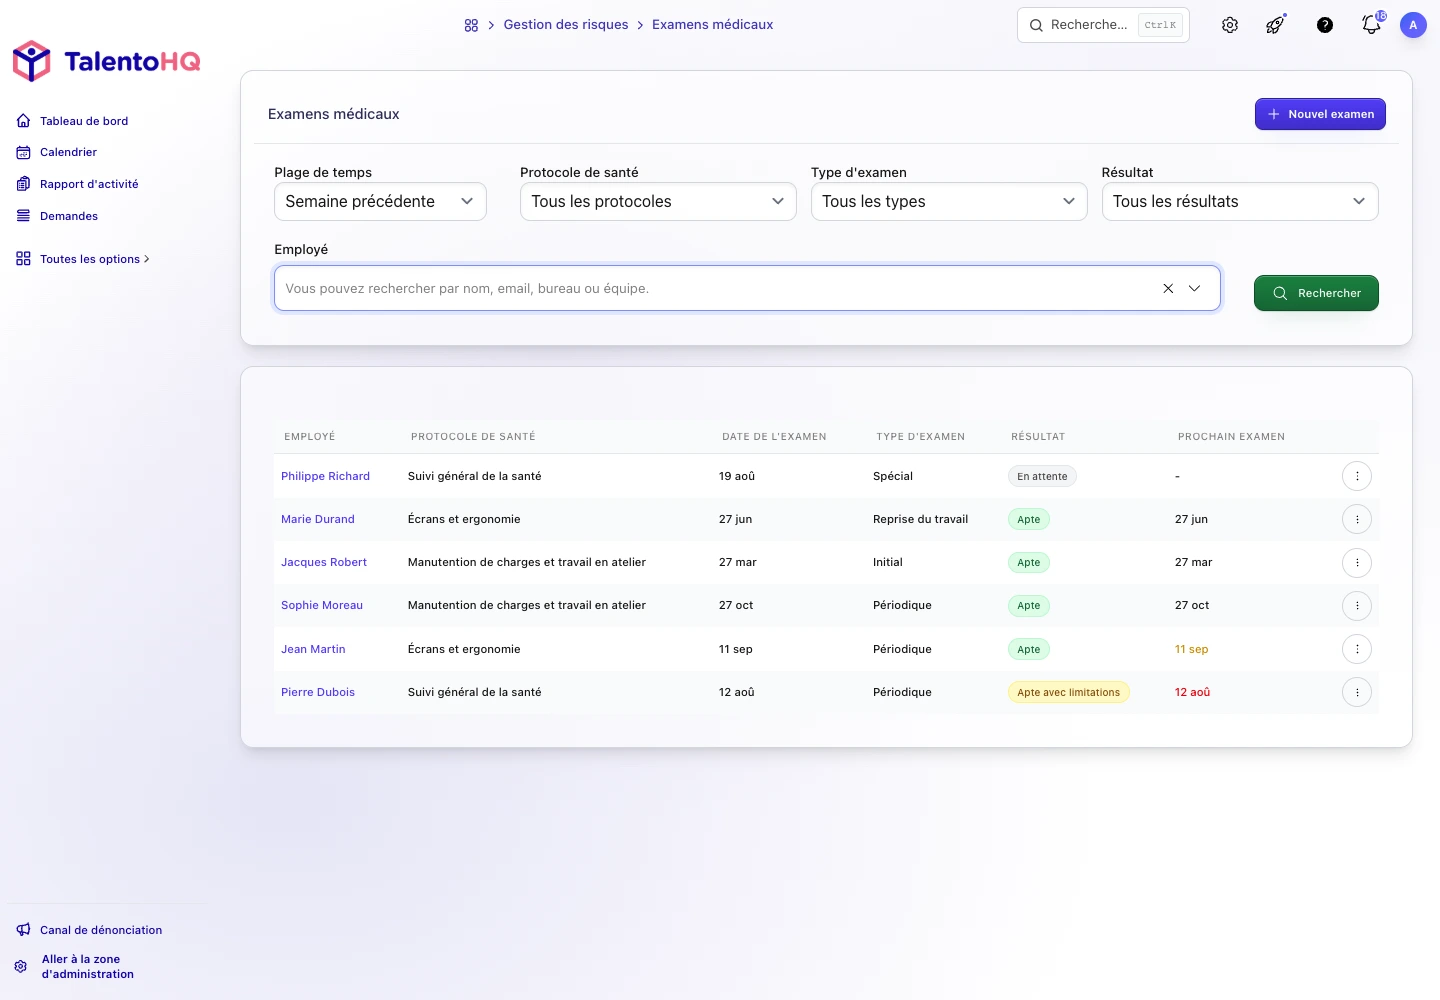Open Jean Martin employee link
The image size is (1440, 1000).
click(x=313, y=649)
